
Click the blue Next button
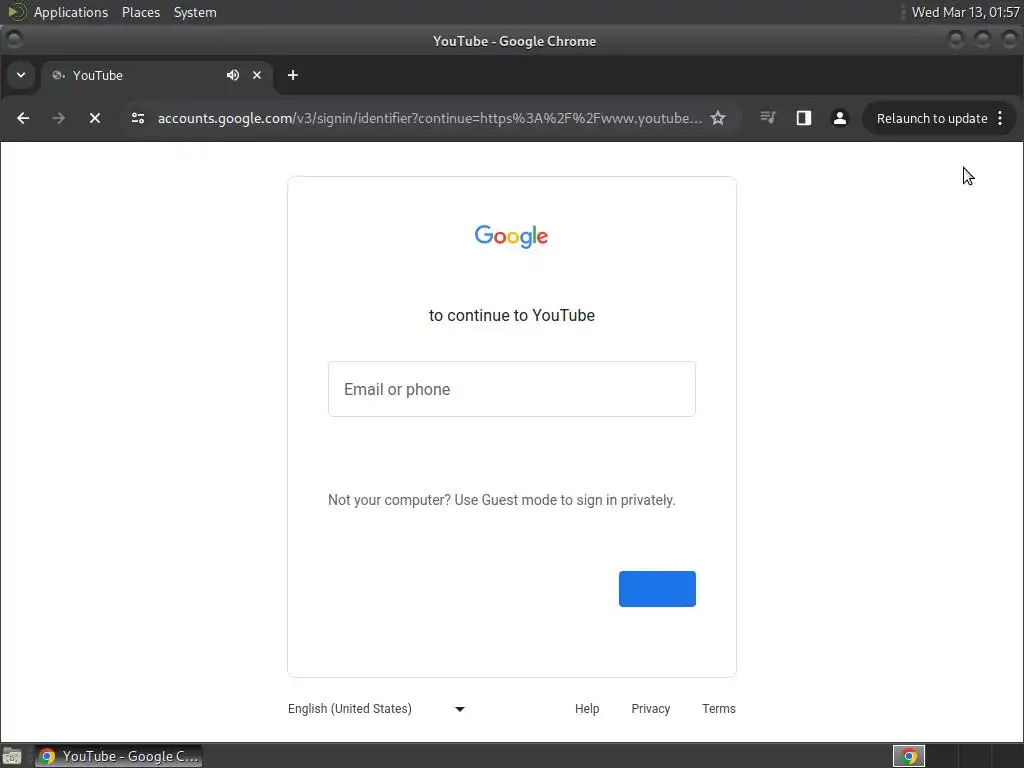pos(657,589)
